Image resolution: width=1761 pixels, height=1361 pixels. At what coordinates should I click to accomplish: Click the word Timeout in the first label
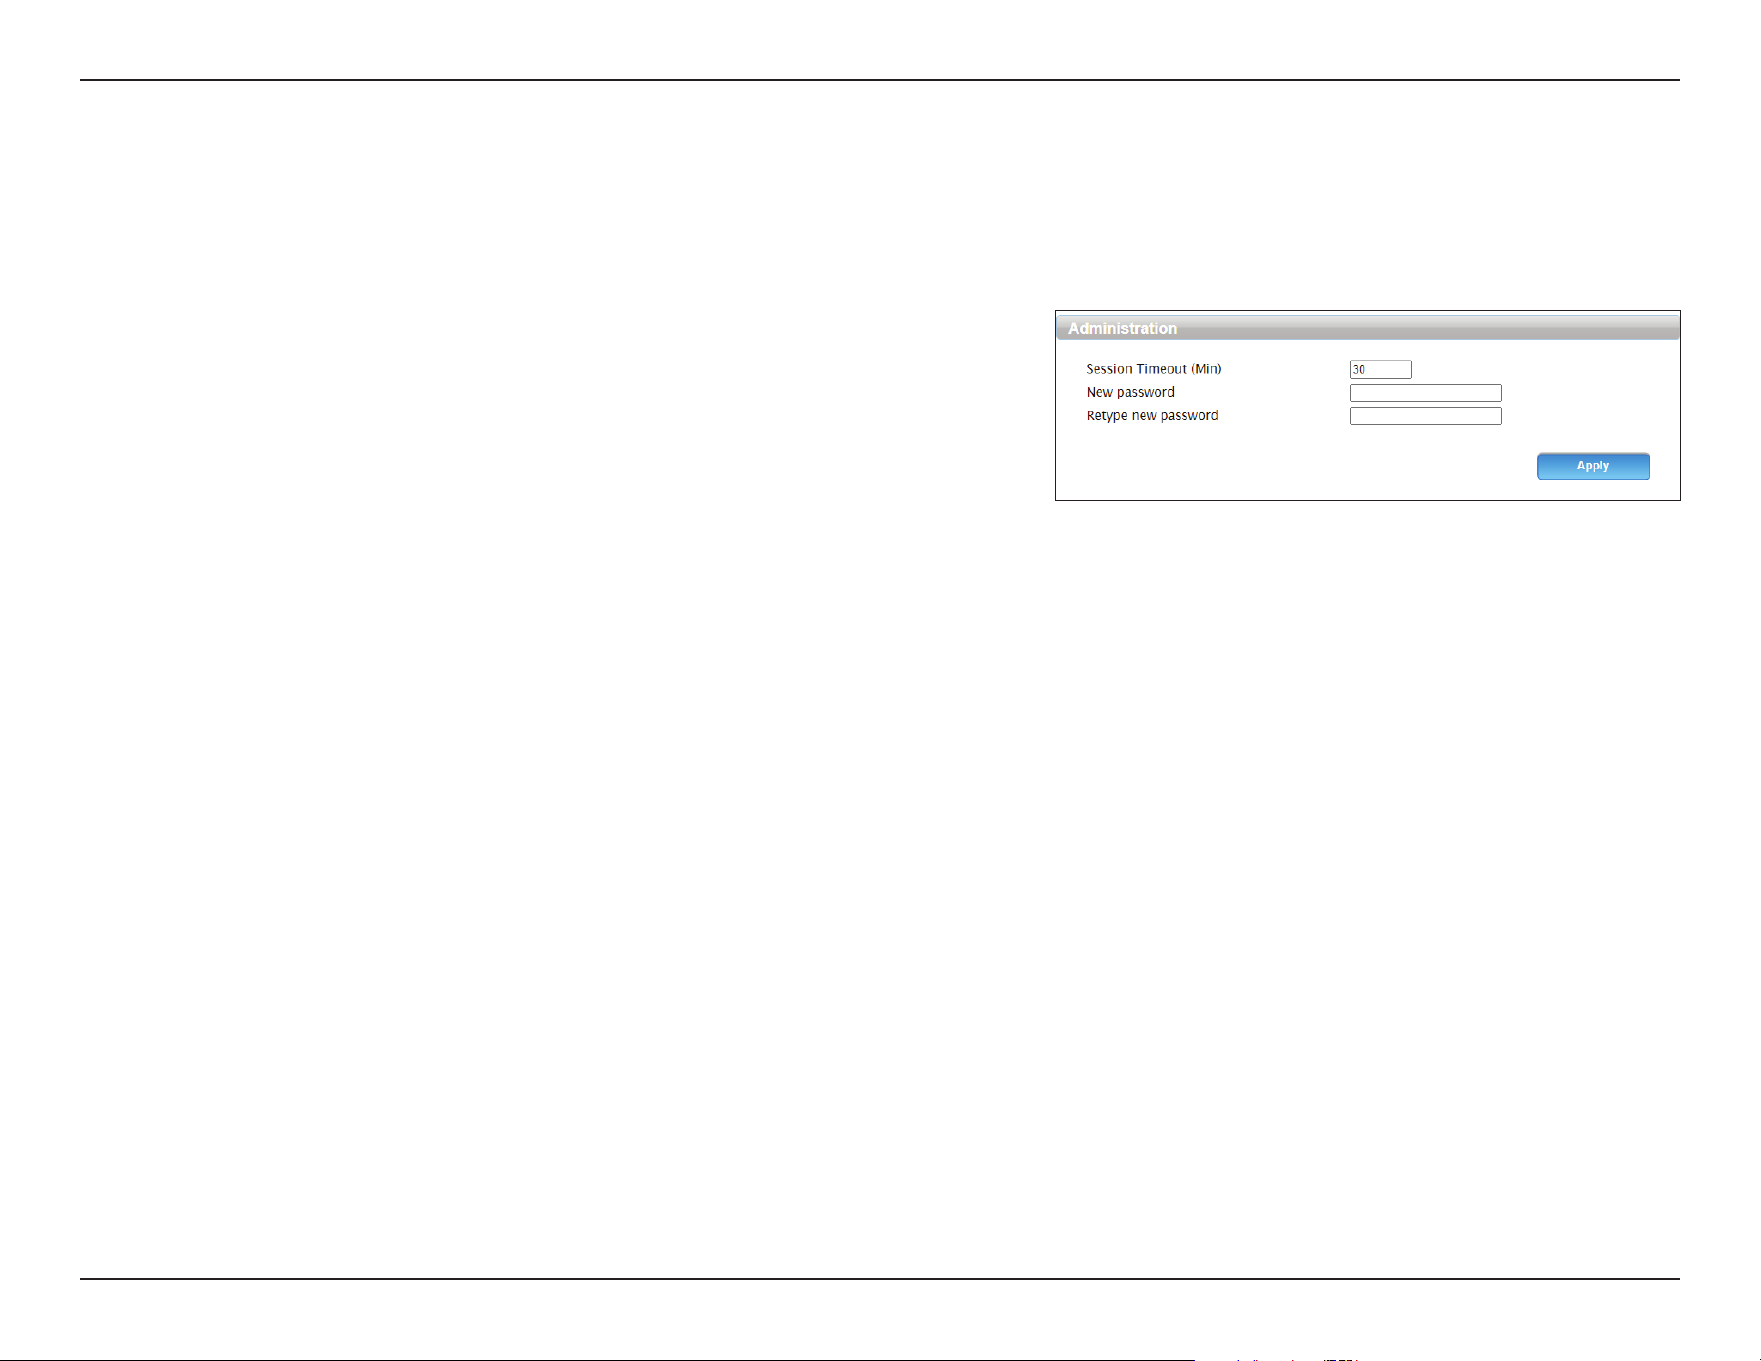1162,369
